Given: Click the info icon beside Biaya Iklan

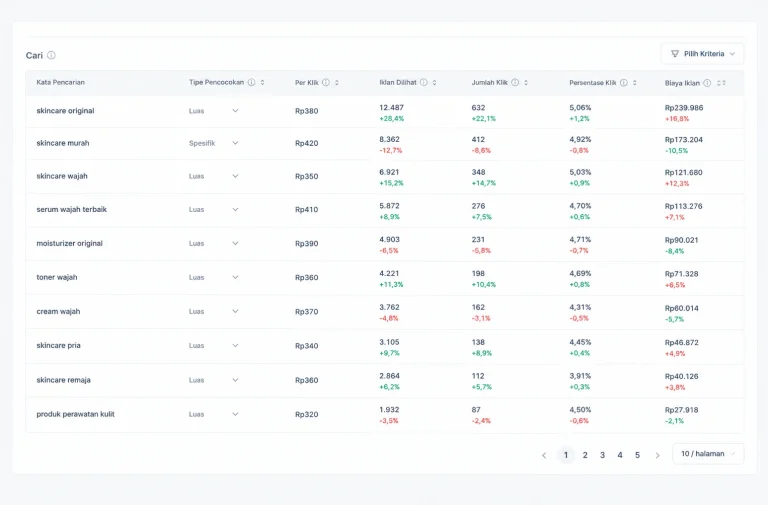Looking at the screenshot, I should pyautogui.click(x=707, y=83).
